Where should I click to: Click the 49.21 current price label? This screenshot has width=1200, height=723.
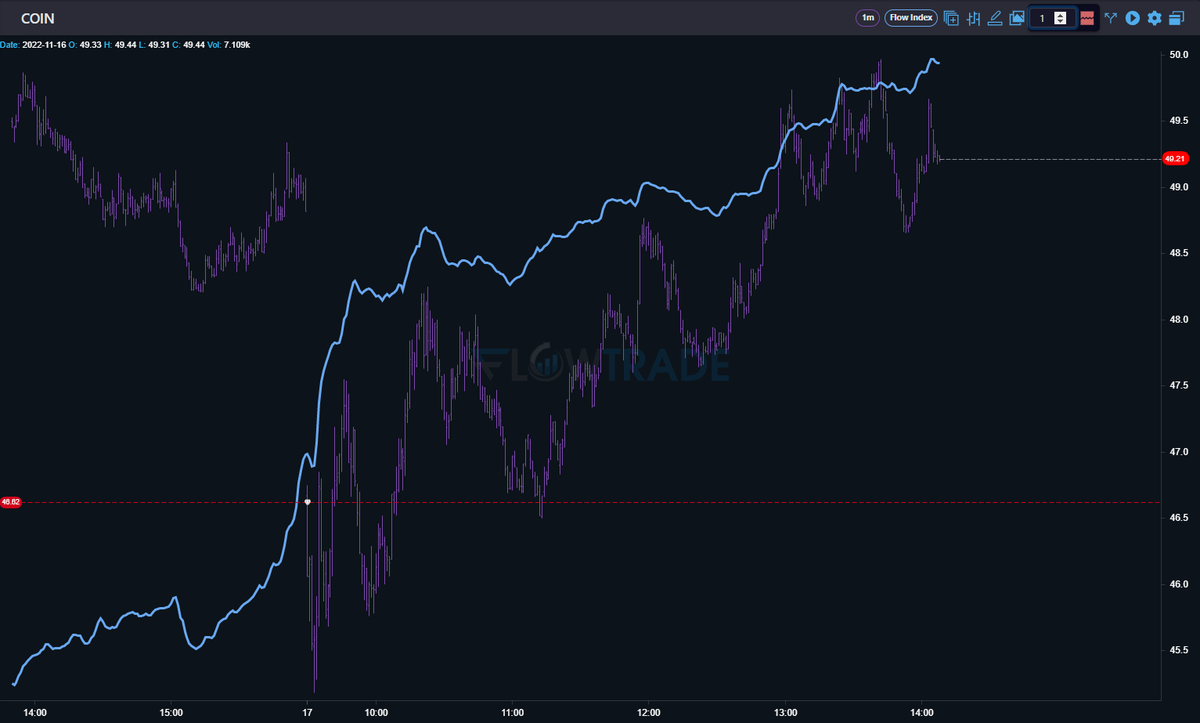(x=1175, y=159)
